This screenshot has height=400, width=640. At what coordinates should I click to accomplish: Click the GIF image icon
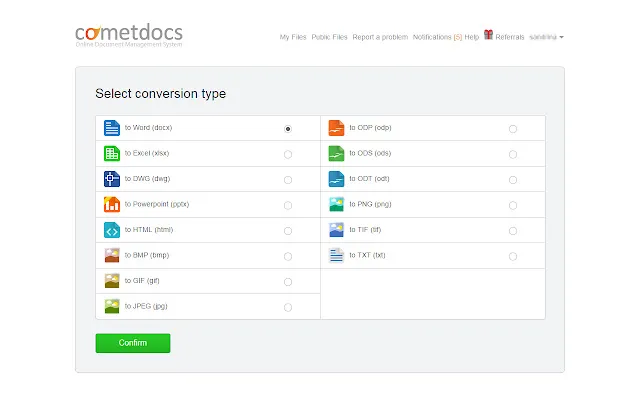(111, 281)
